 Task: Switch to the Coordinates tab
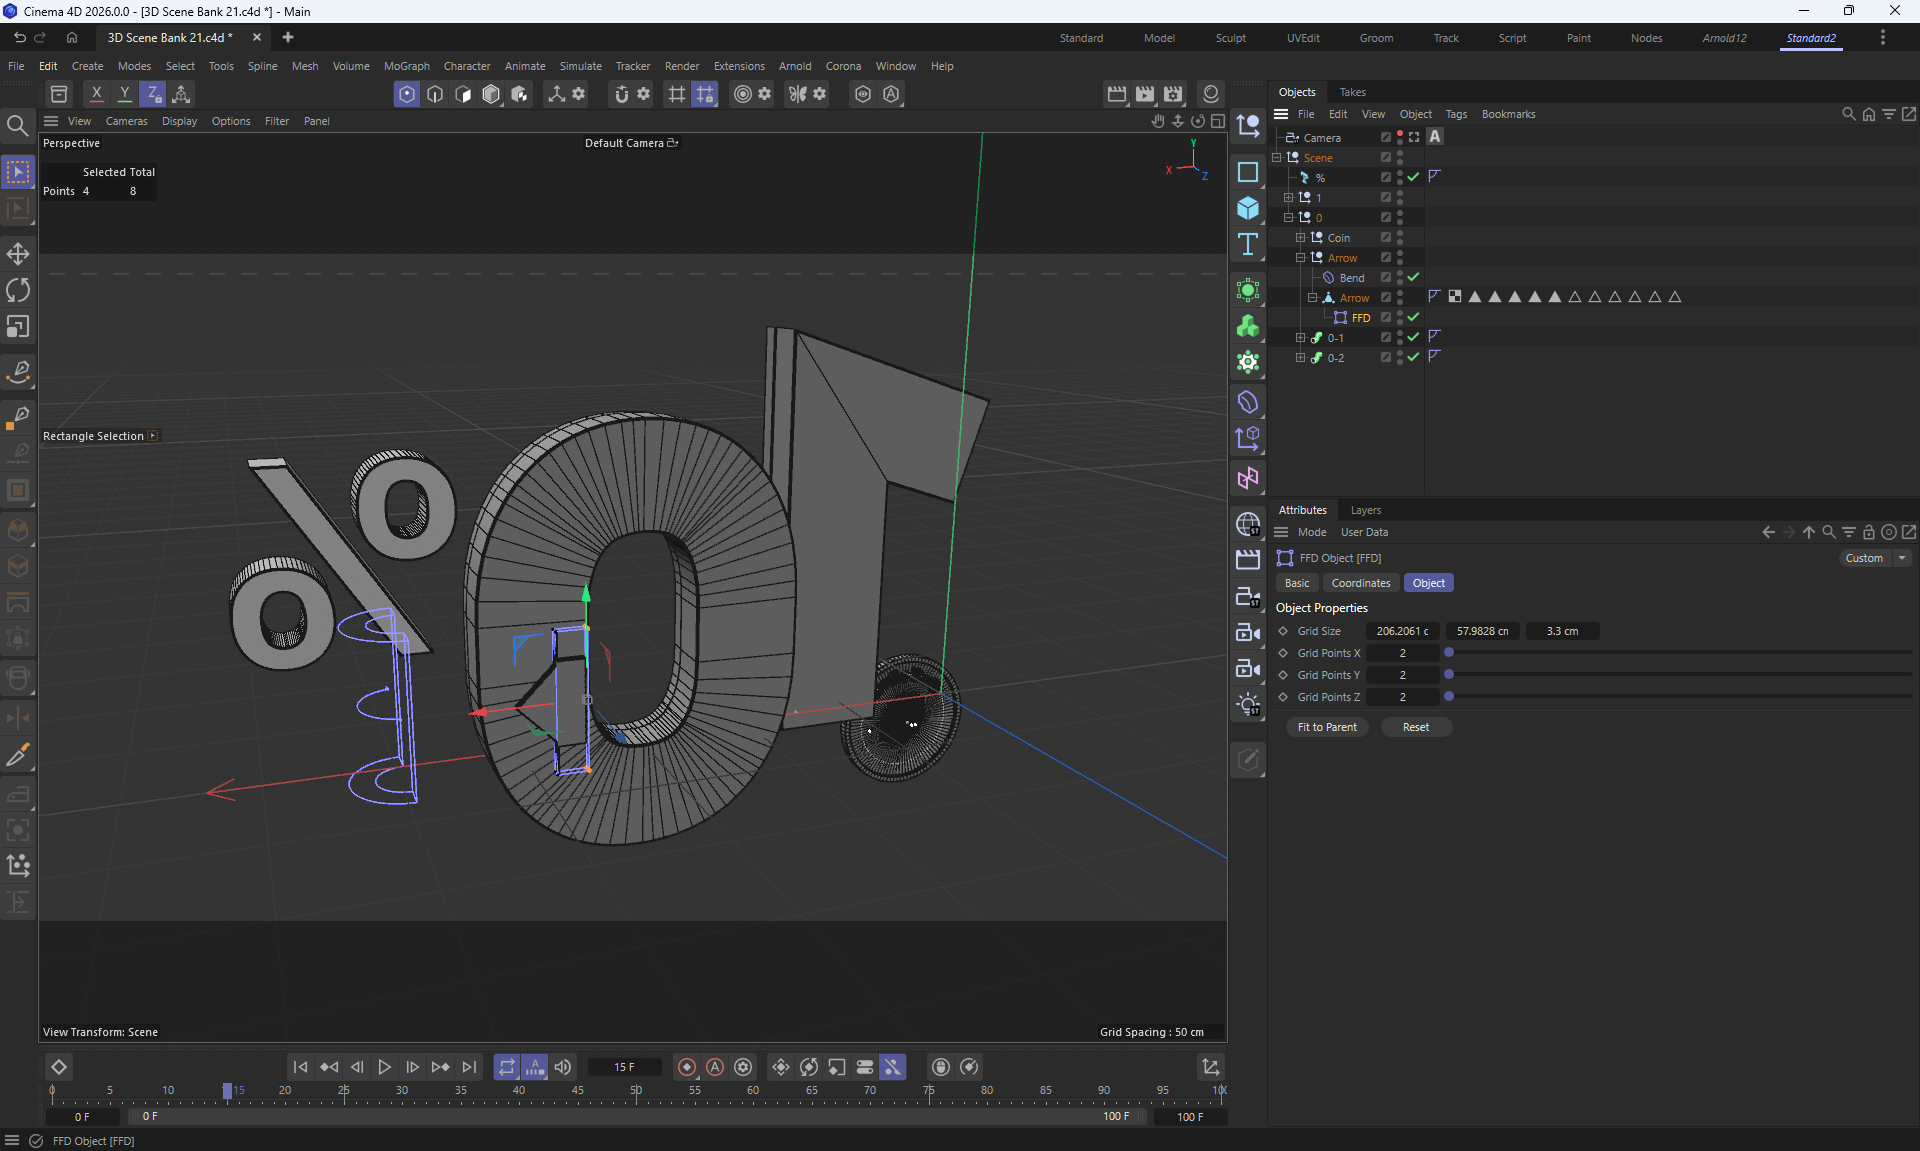coord(1360,583)
